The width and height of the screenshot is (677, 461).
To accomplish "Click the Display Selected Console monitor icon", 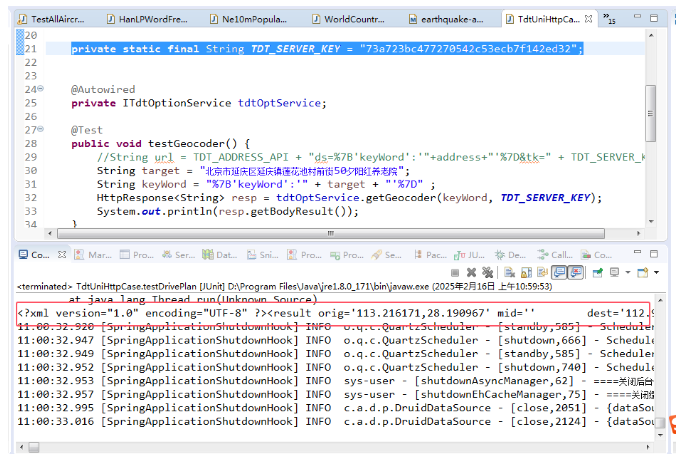I will 614,272.
